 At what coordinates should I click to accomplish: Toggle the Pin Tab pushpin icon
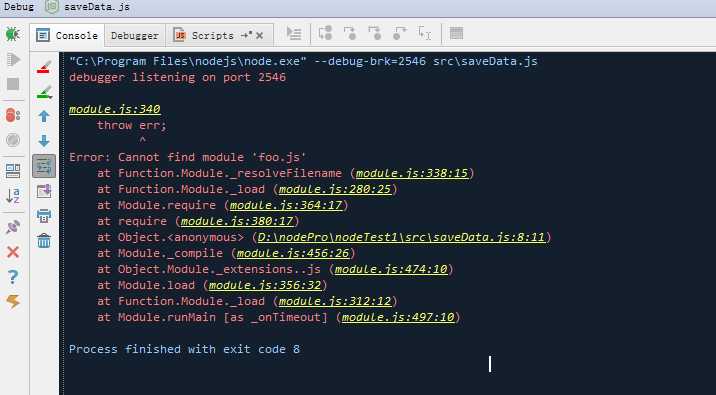13,227
